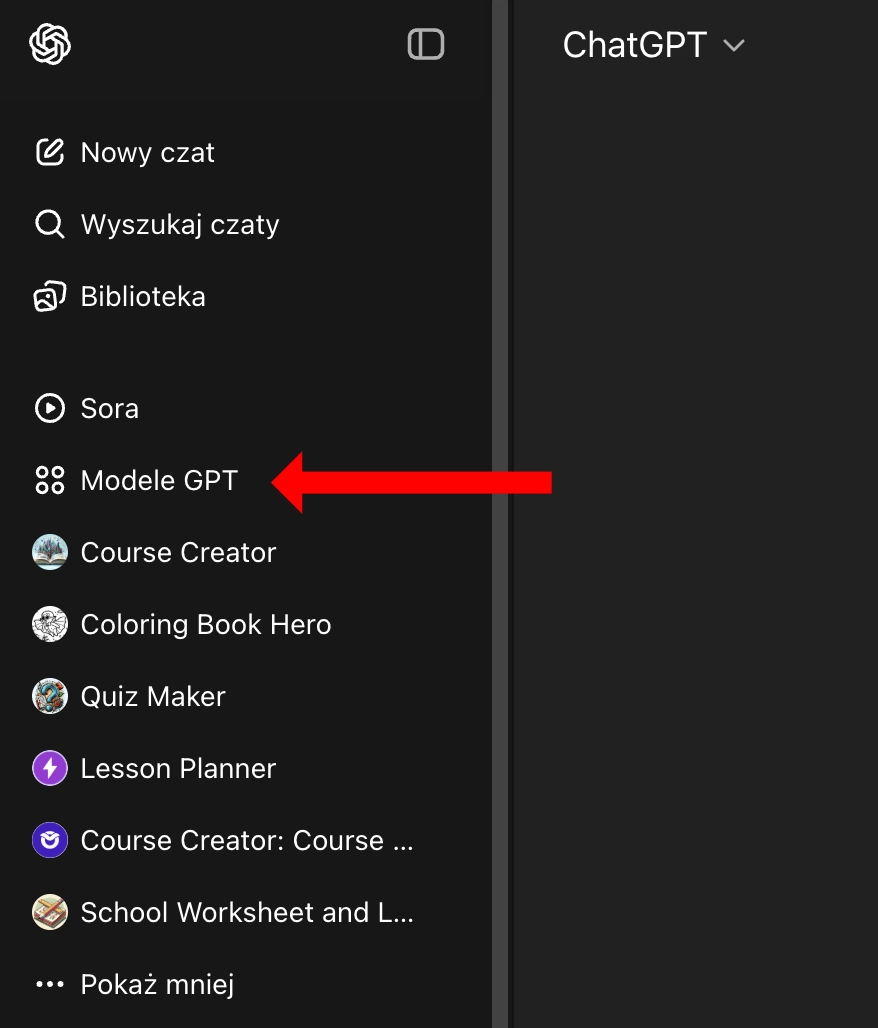
Task: Open the ChatGPT model selector dropdown
Action: coord(654,45)
